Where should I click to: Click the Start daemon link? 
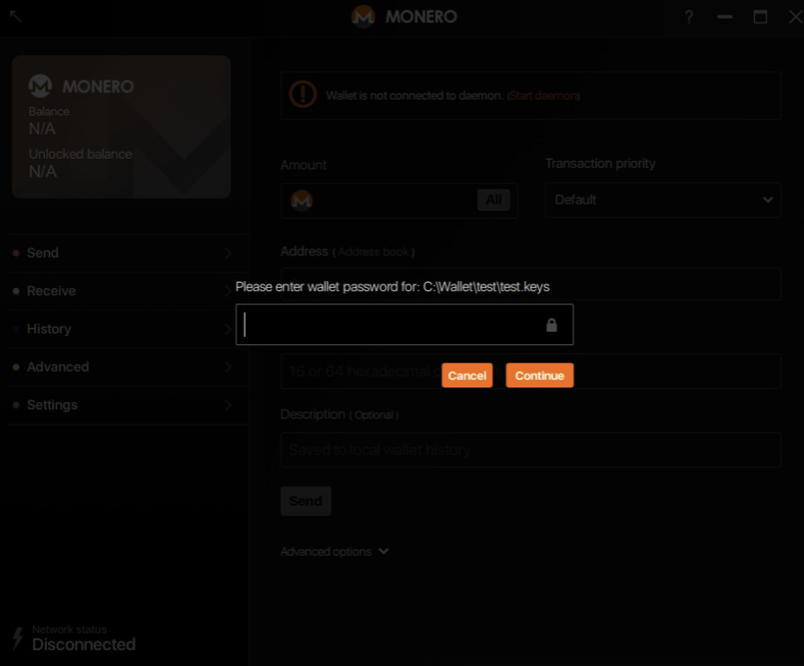pyautogui.click(x=541, y=96)
